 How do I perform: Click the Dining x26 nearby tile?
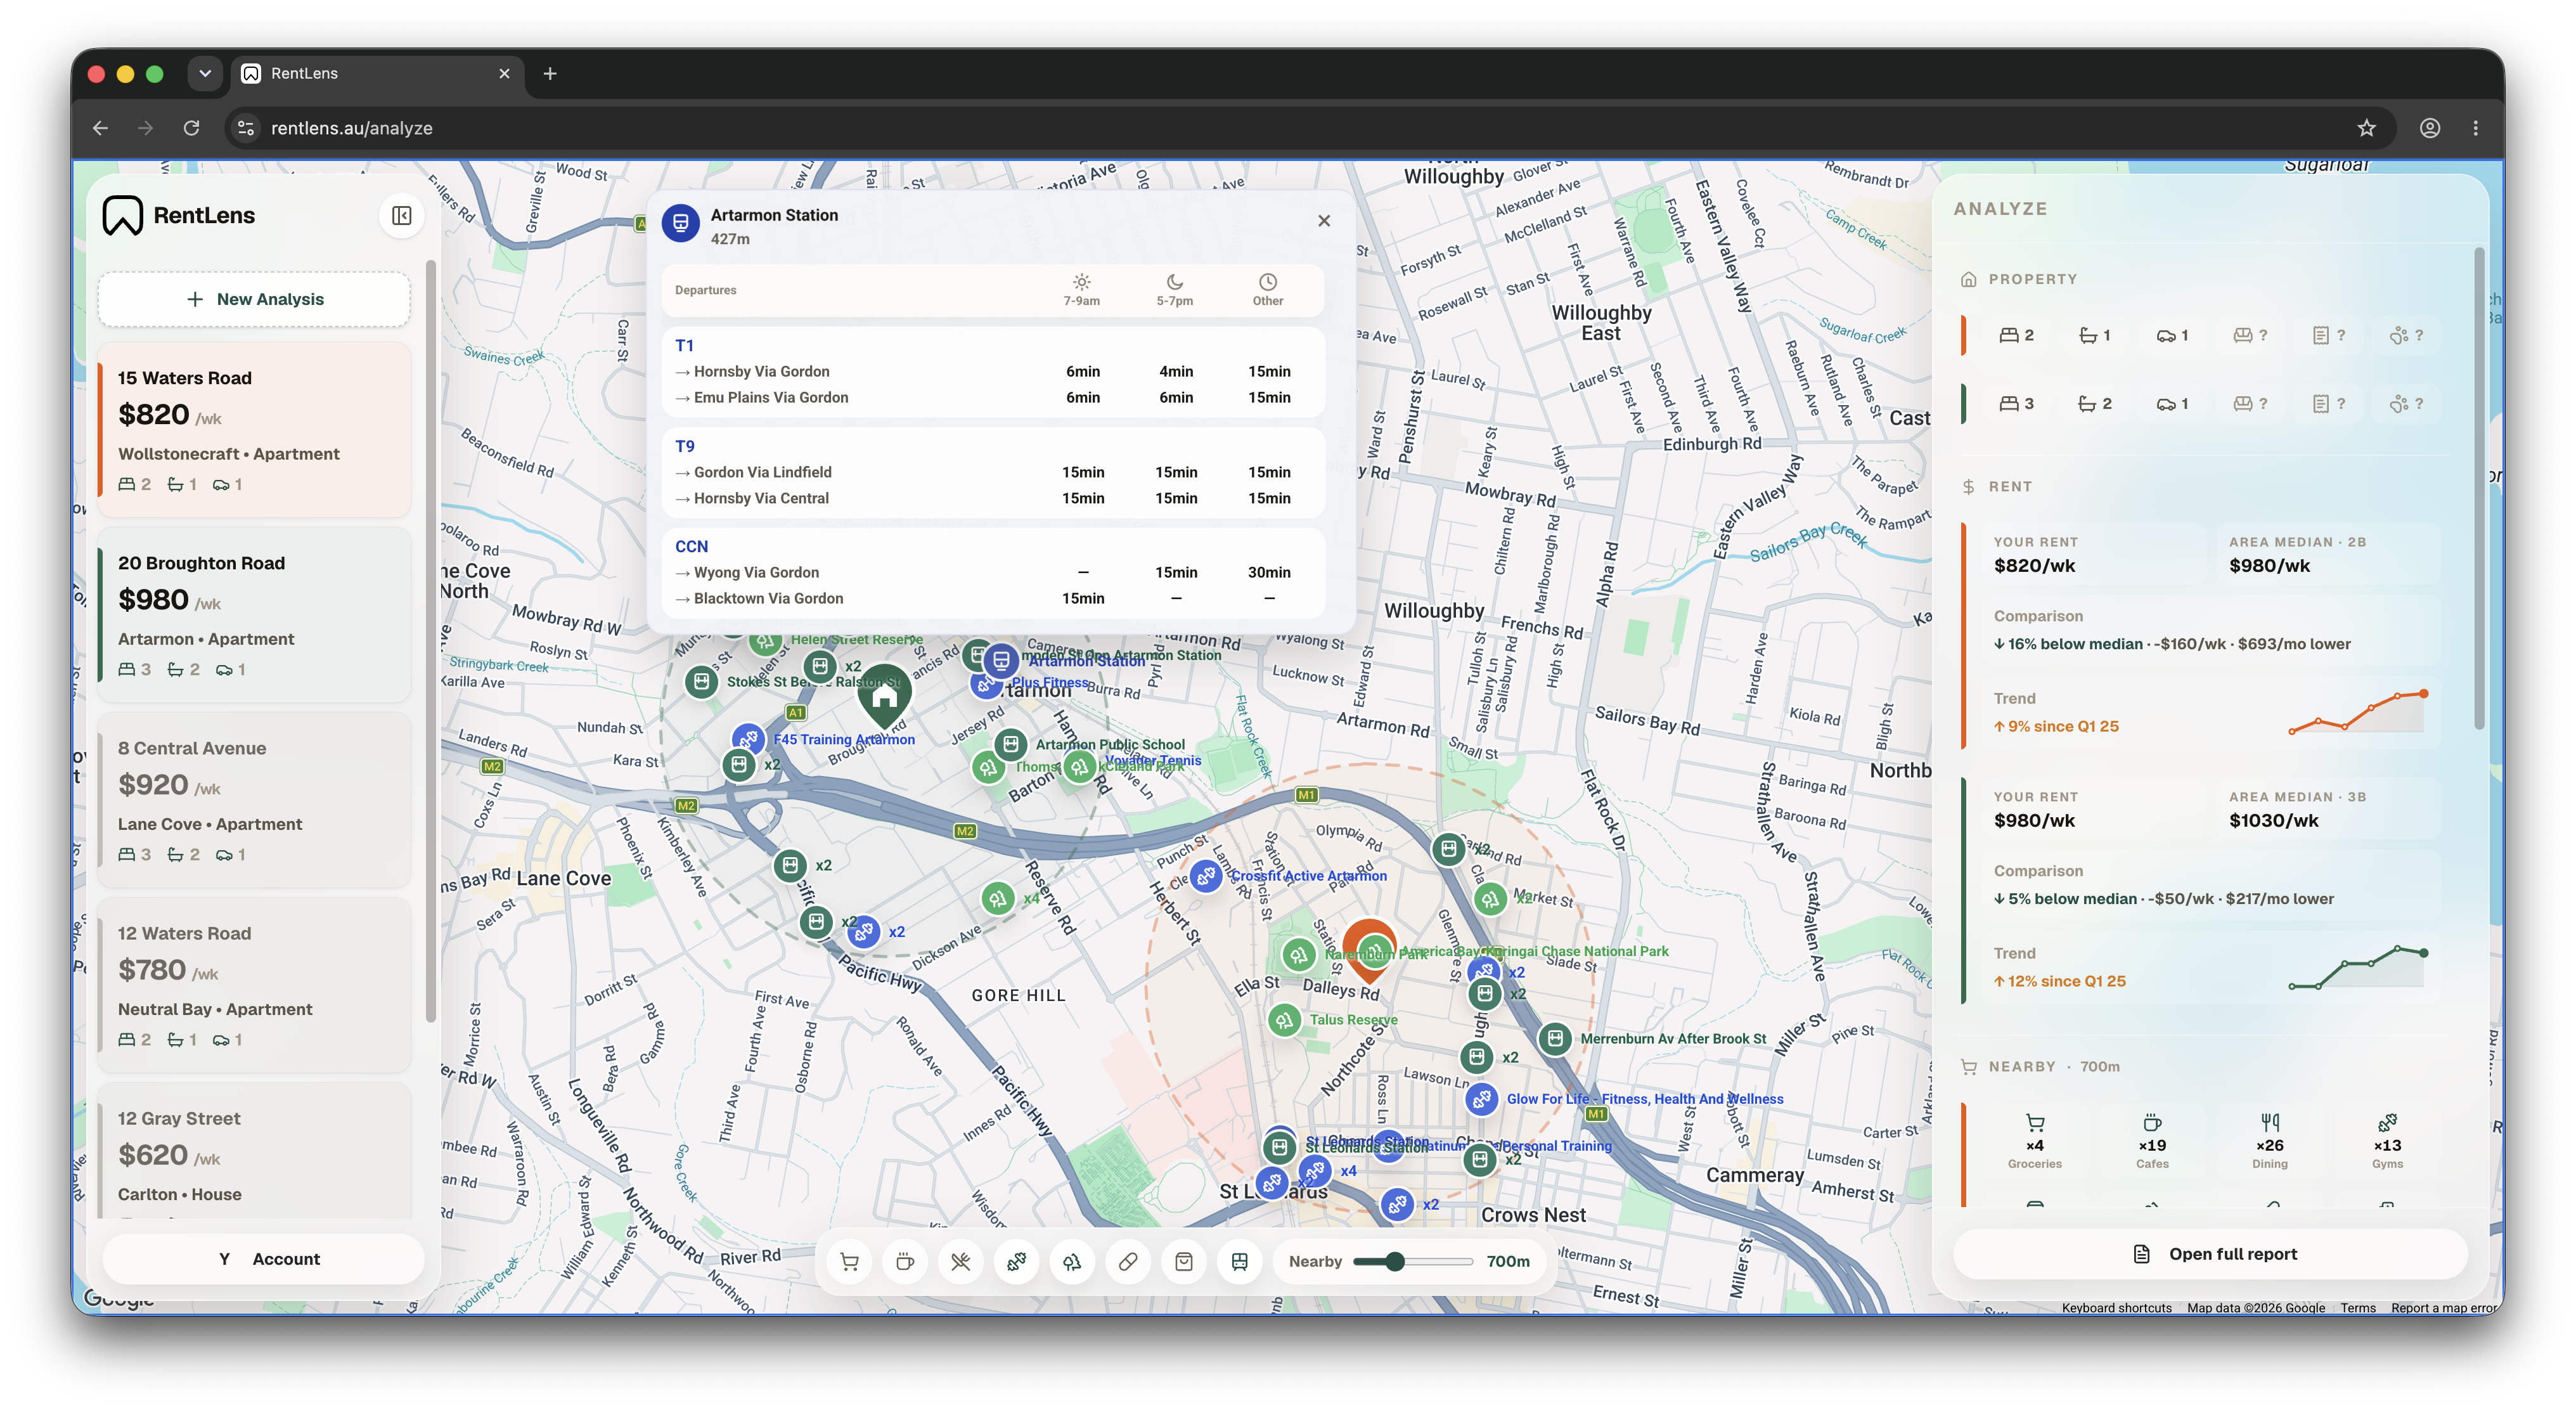[2270, 1141]
